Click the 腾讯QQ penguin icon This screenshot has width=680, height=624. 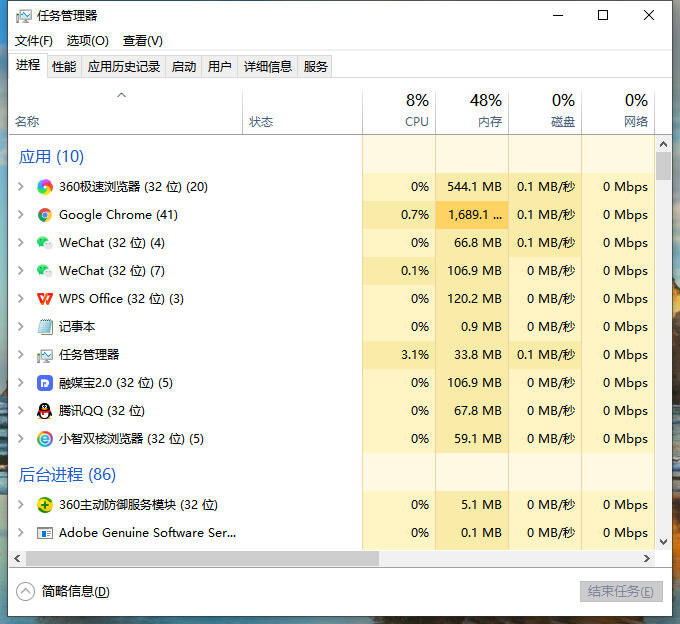45,411
